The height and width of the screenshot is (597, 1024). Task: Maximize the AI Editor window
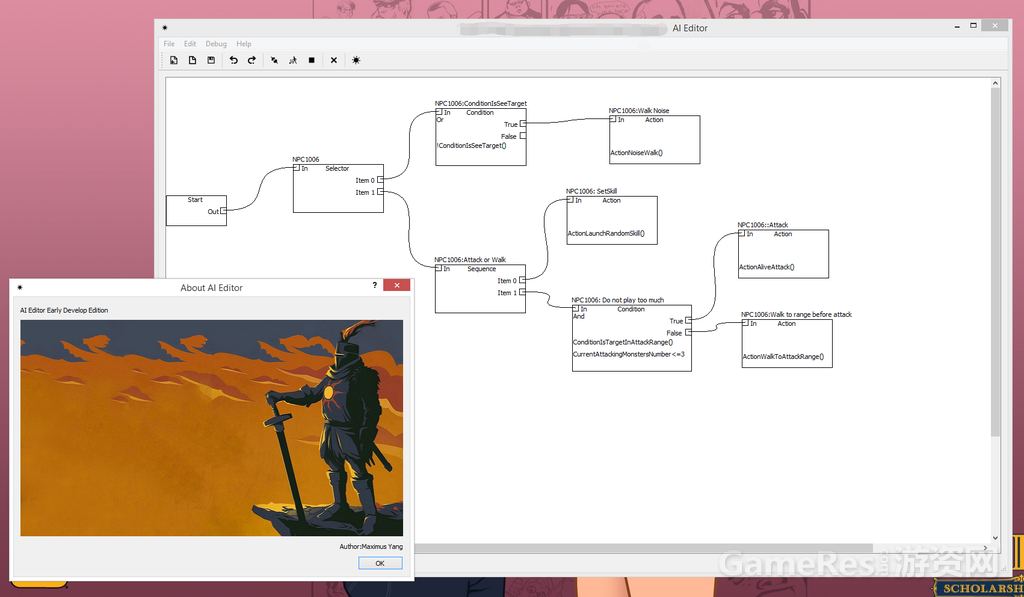click(x=973, y=25)
